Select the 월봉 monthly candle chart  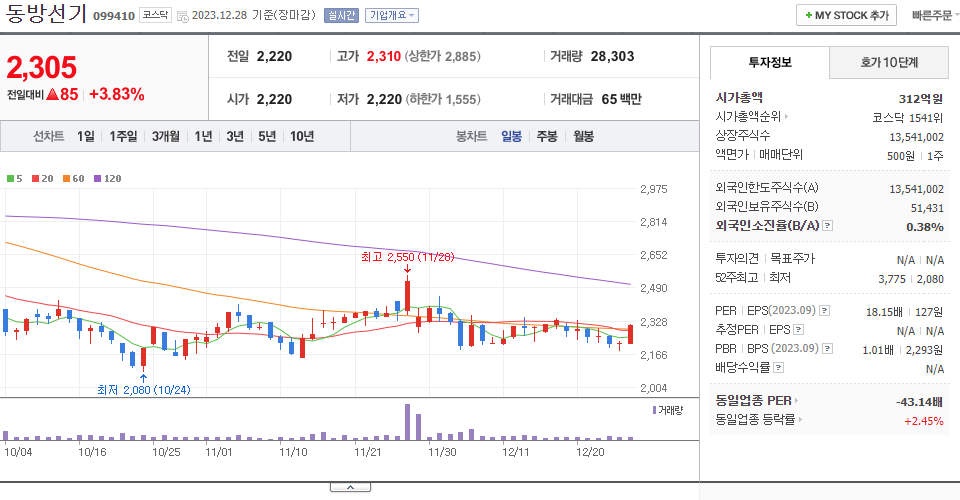click(x=583, y=136)
